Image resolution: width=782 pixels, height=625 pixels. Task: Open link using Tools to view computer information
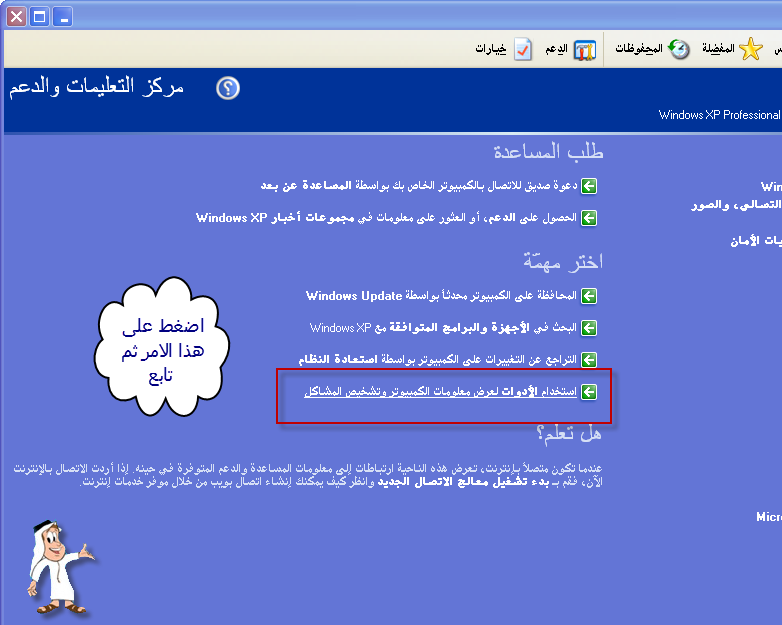[440, 392]
